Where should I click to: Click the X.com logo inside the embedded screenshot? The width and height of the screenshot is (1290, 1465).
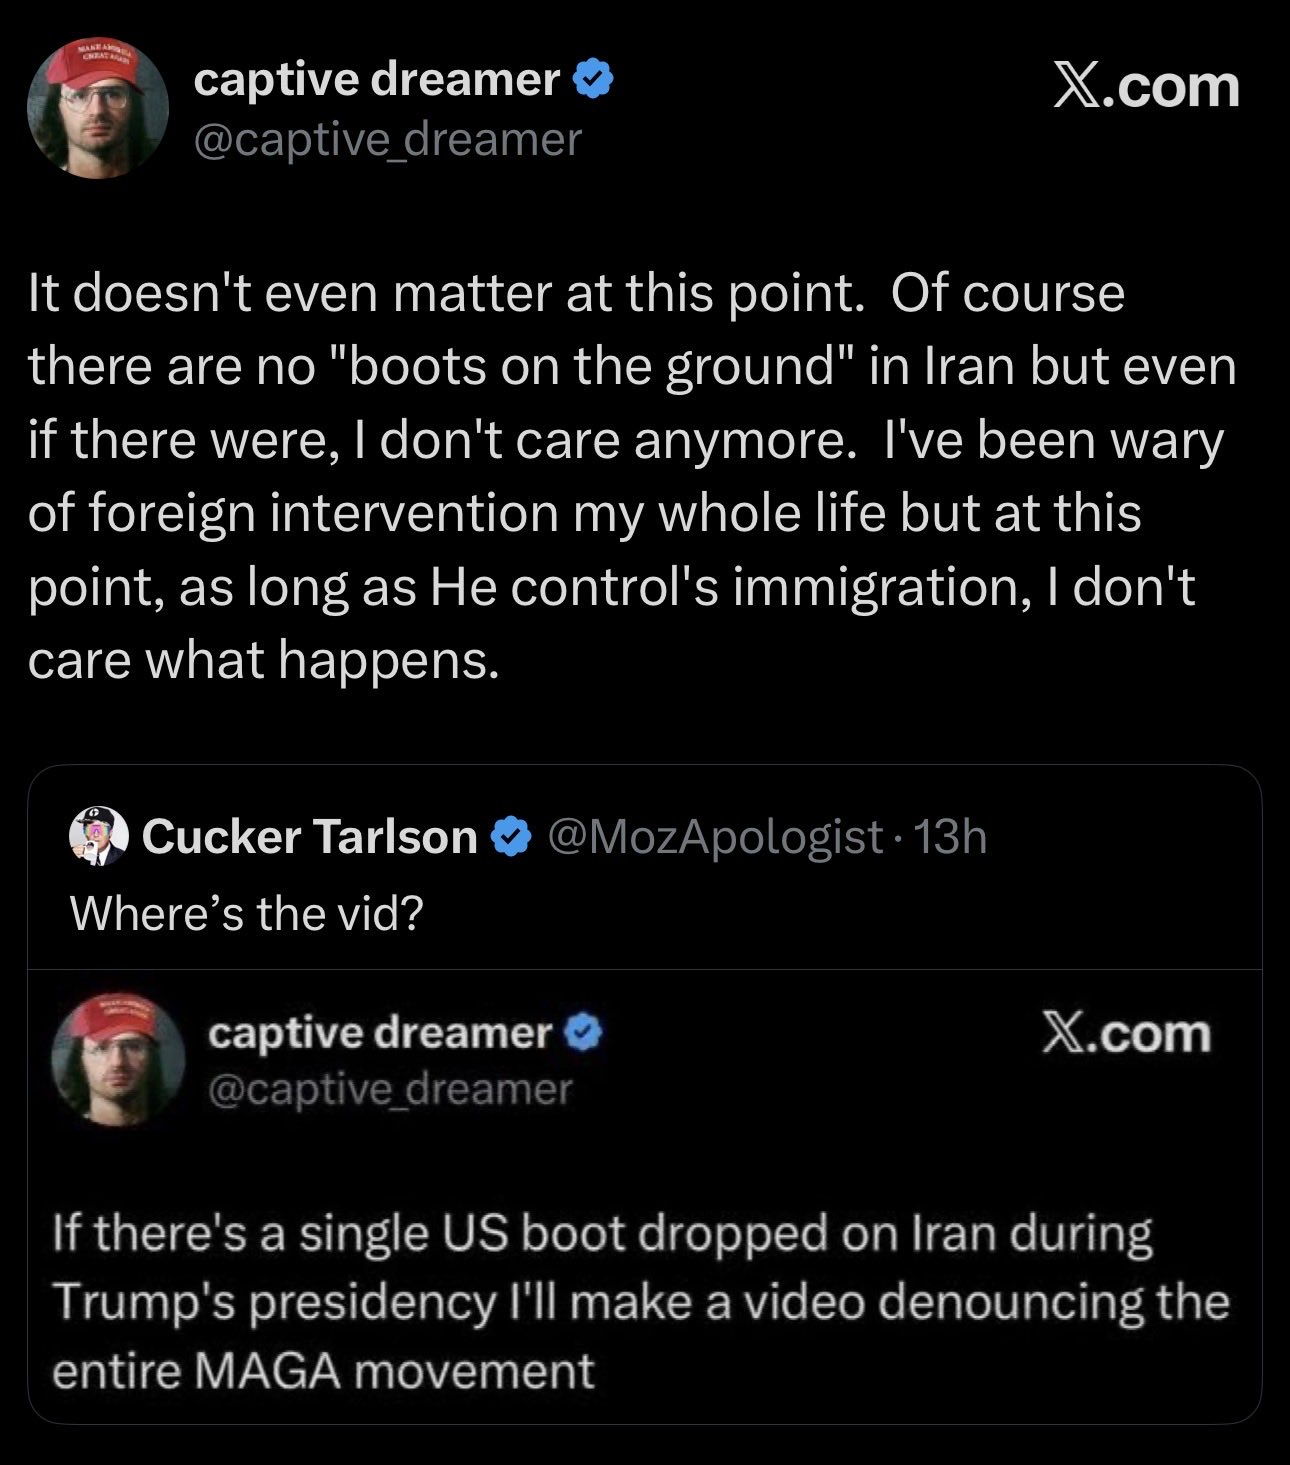(x=1125, y=1033)
